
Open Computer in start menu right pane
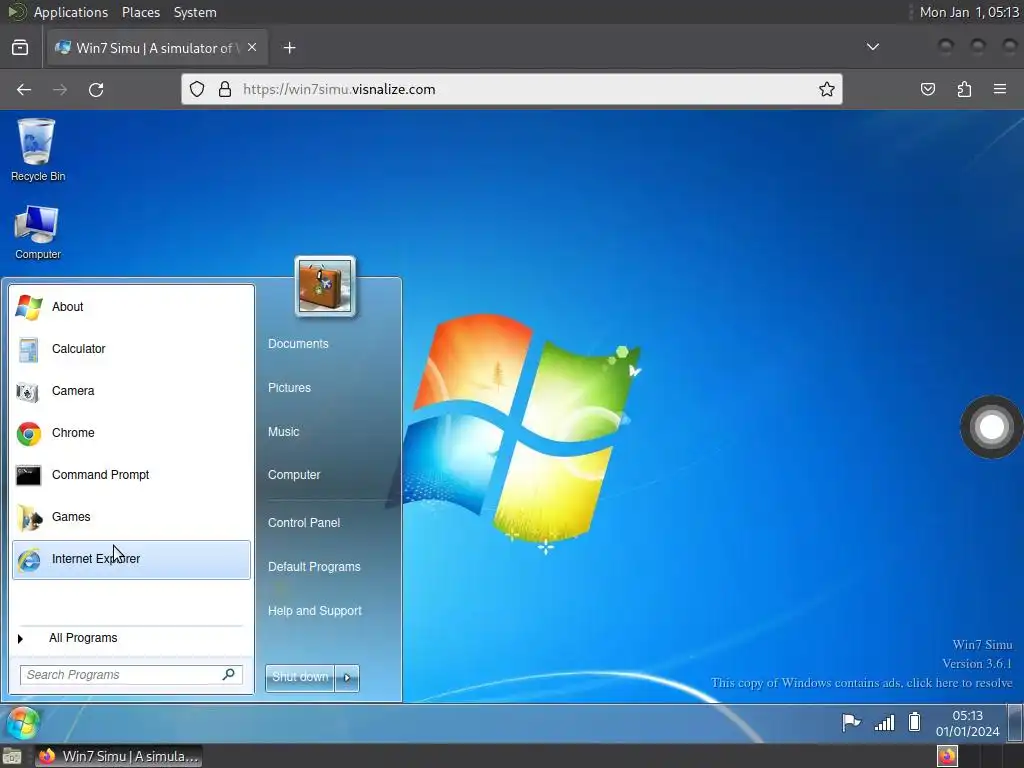294,475
